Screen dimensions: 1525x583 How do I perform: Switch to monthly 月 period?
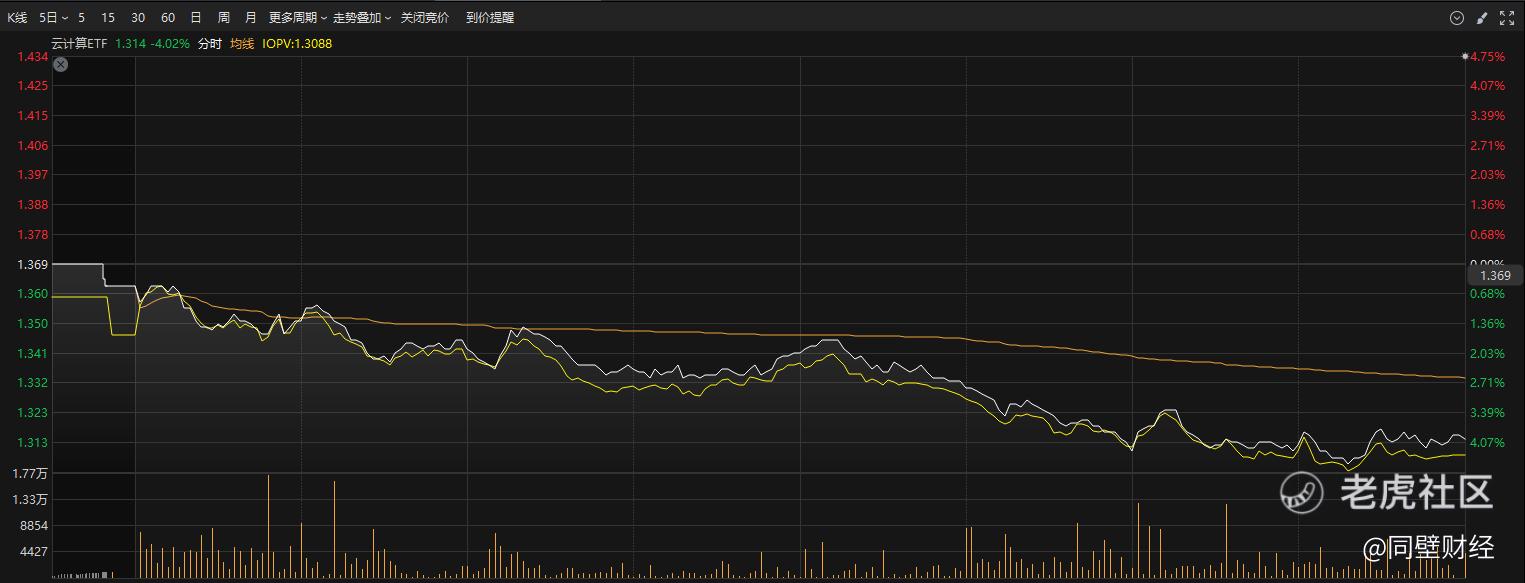251,18
